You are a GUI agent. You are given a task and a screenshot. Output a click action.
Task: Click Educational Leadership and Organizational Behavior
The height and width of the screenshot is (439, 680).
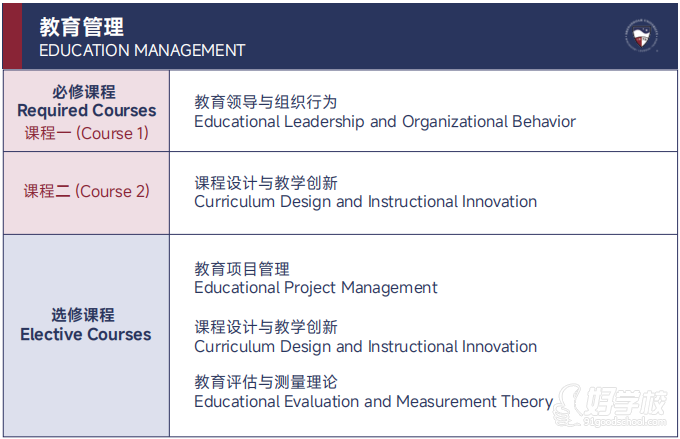tap(385, 122)
